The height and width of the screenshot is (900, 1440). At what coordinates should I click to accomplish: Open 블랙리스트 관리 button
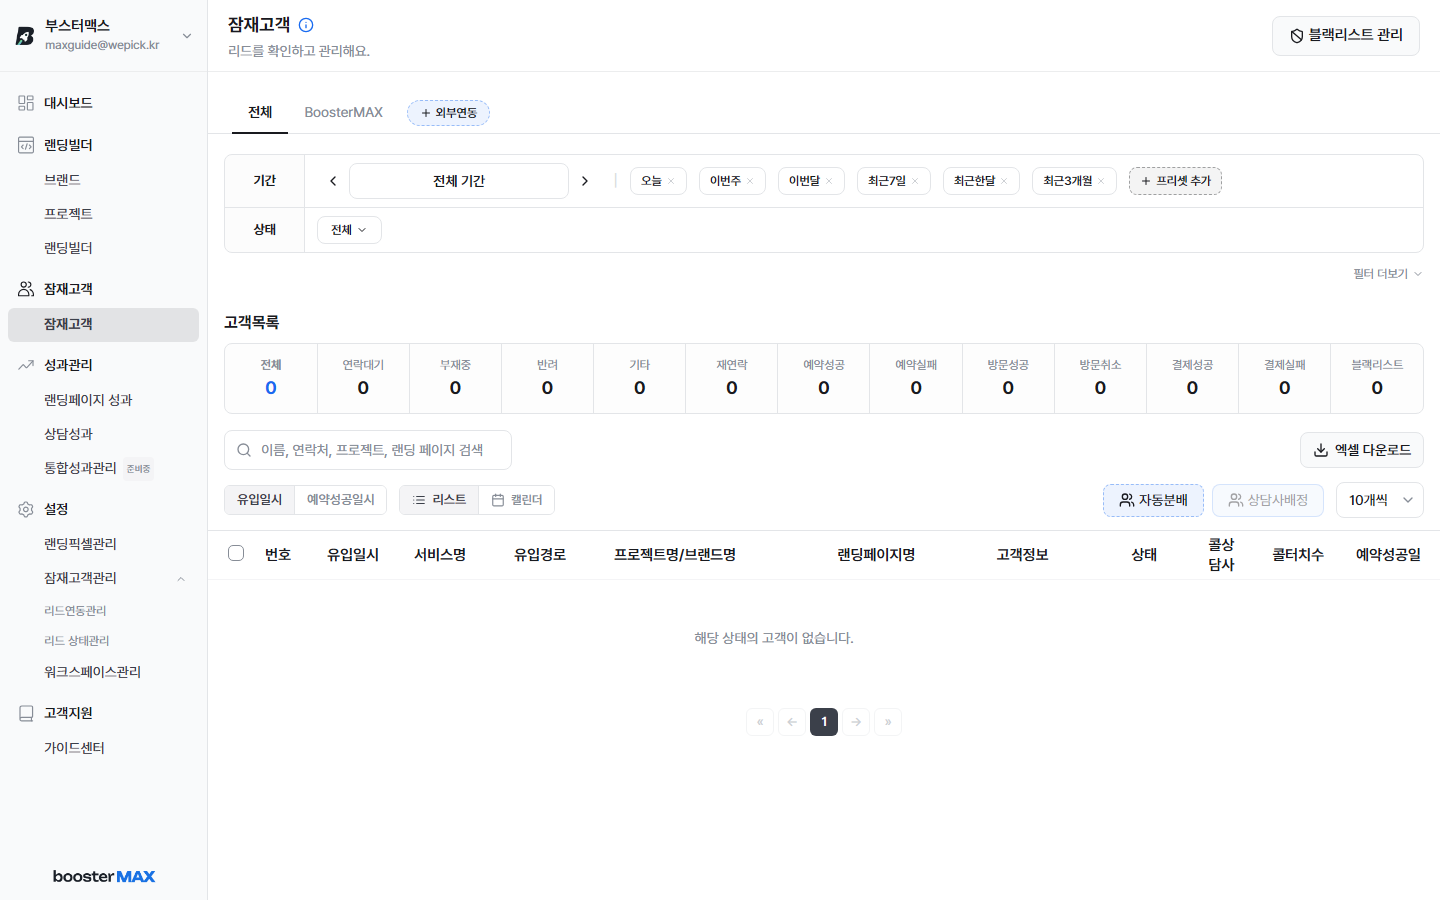1346,36
